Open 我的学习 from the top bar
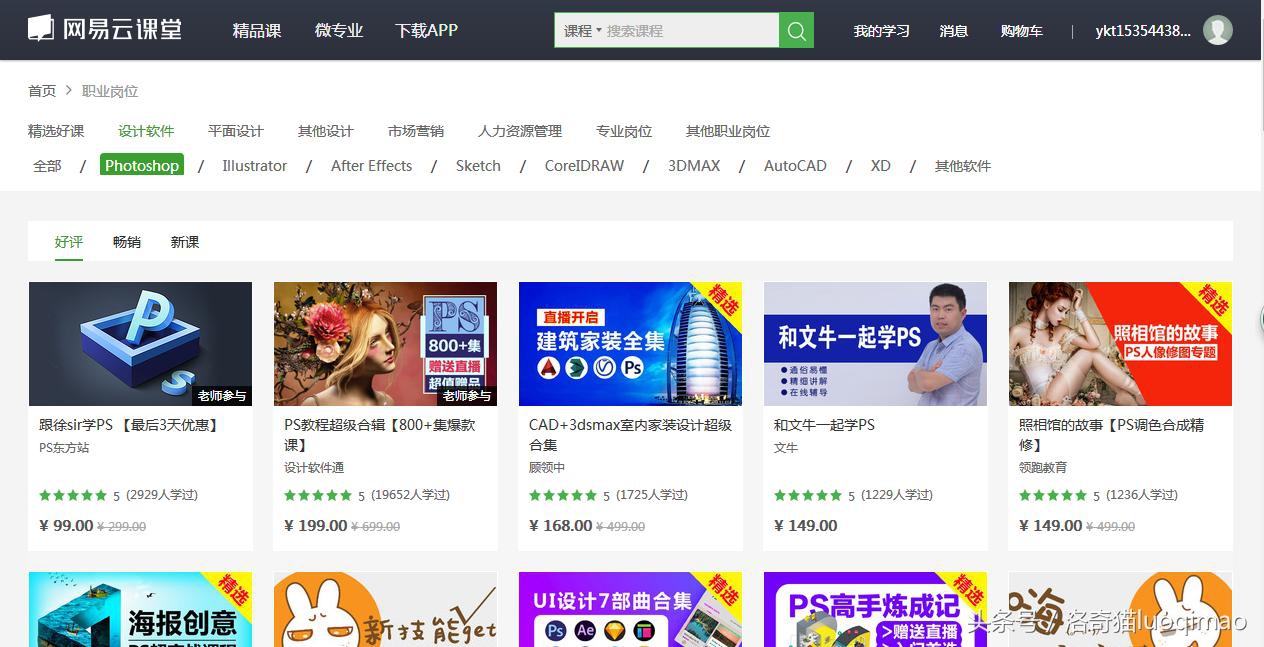1264x647 pixels. point(881,30)
